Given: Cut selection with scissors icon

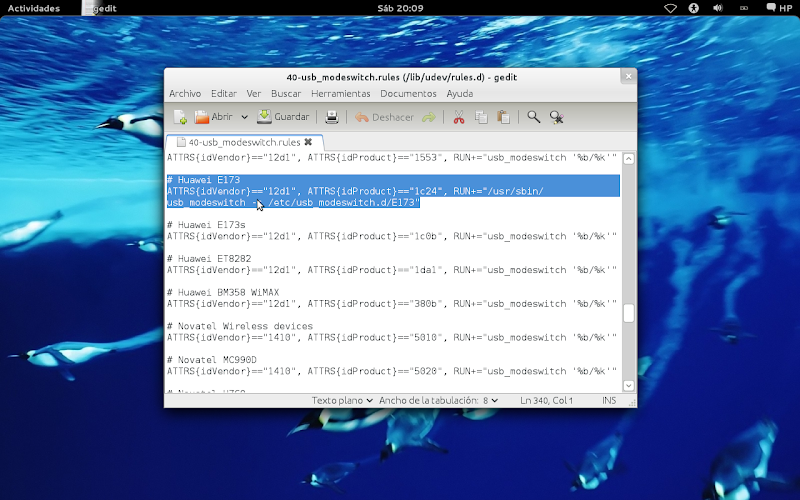Looking at the screenshot, I should pyautogui.click(x=459, y=117).
